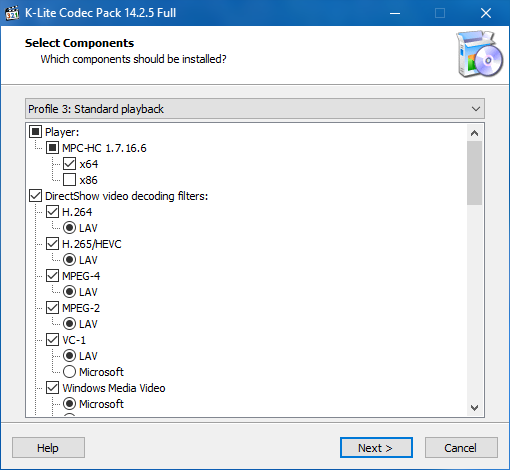This screenshot has width=510, height=470.
Task: Click the component list scrollbar thumb
Action: pos(474,173)
